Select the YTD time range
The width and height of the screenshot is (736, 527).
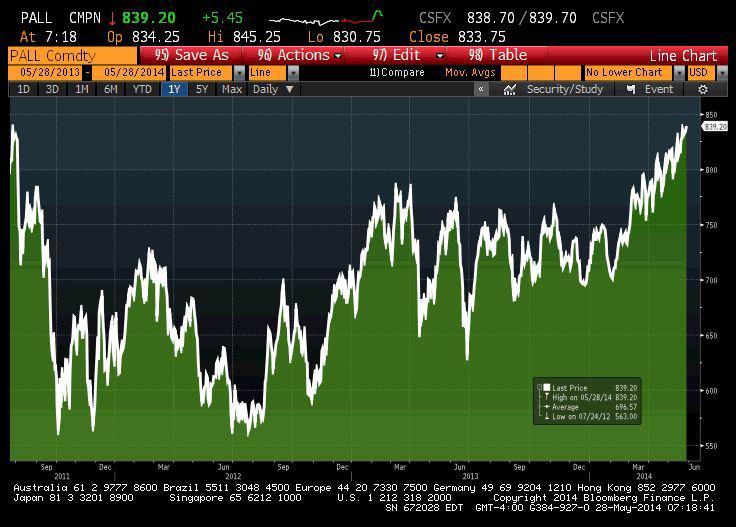(142, 89)
